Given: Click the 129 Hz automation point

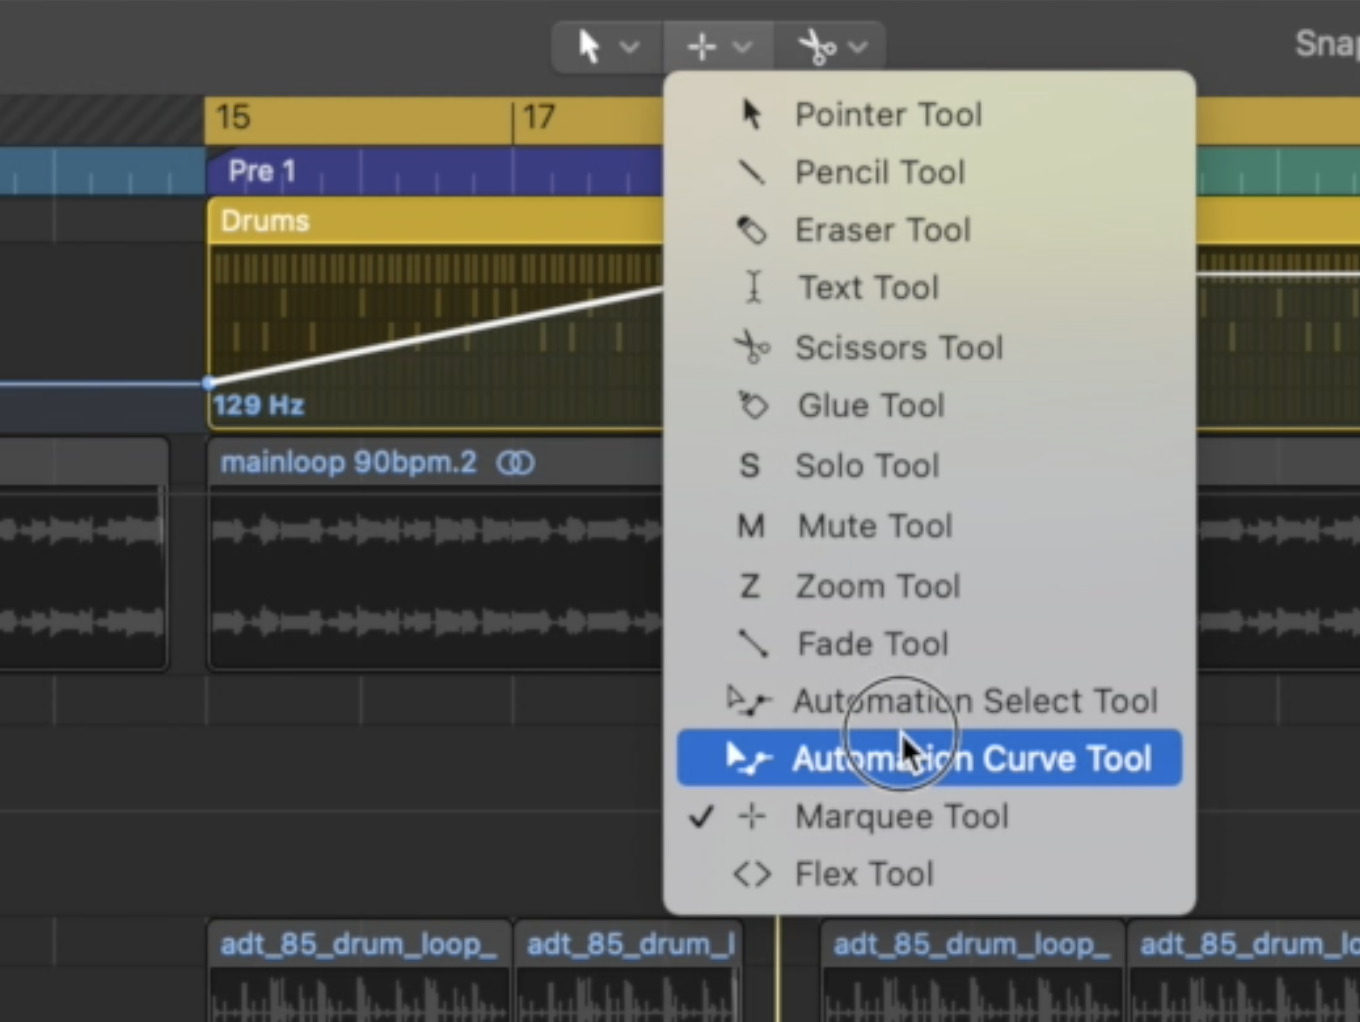Looking at the screenshot, I should (209, 383).
